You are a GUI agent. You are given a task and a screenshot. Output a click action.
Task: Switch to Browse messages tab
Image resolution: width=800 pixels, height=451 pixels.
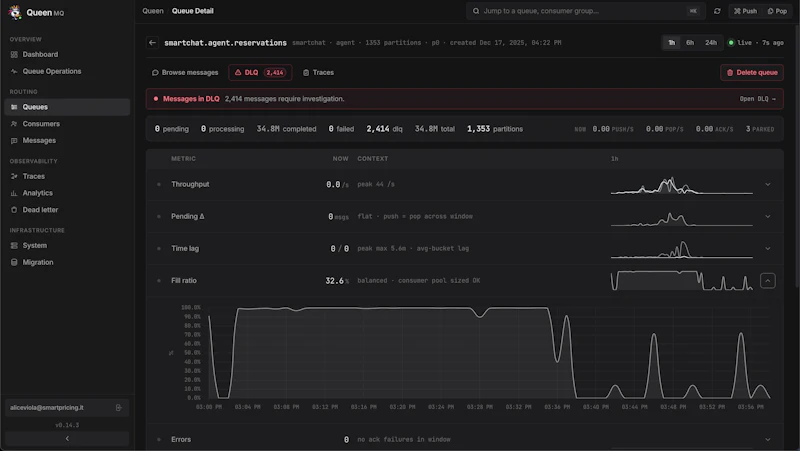185,72
